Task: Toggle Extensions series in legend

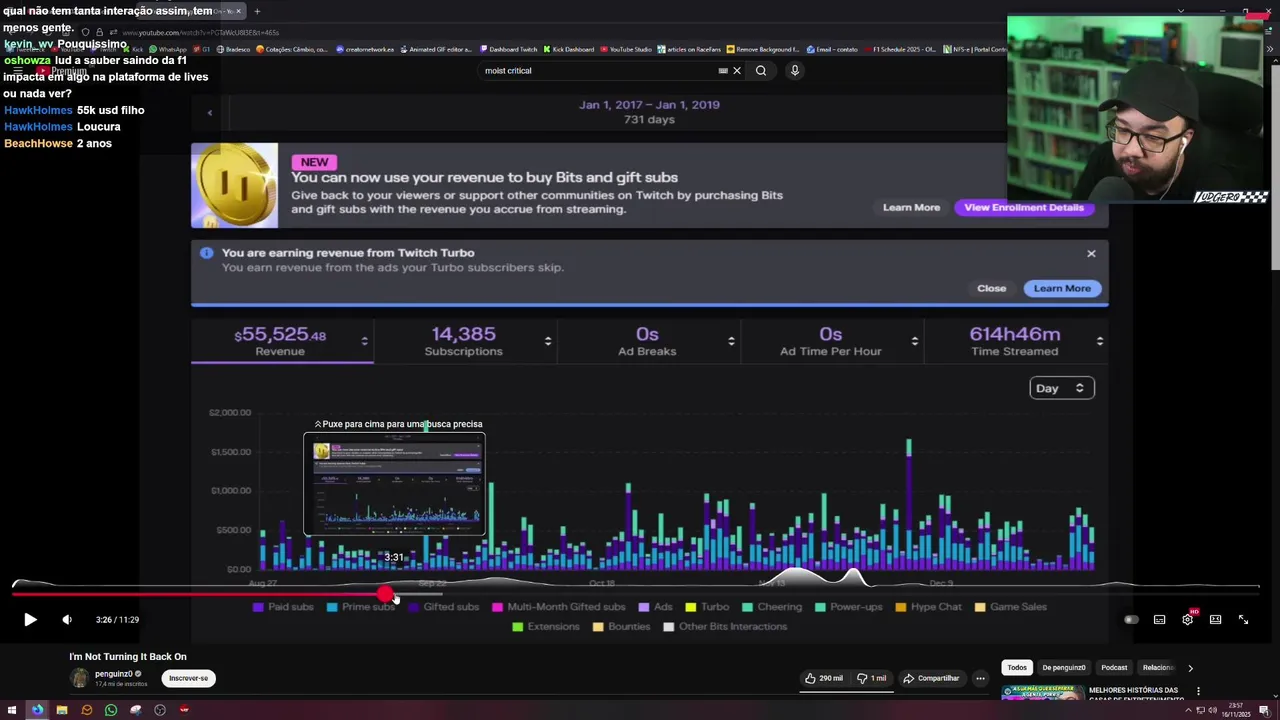Action: click(546, 627)
